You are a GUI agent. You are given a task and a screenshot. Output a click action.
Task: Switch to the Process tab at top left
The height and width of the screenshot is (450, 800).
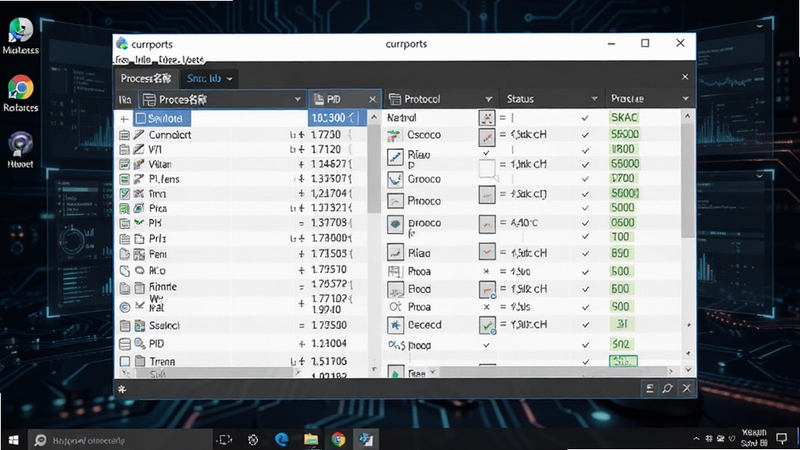146,78
